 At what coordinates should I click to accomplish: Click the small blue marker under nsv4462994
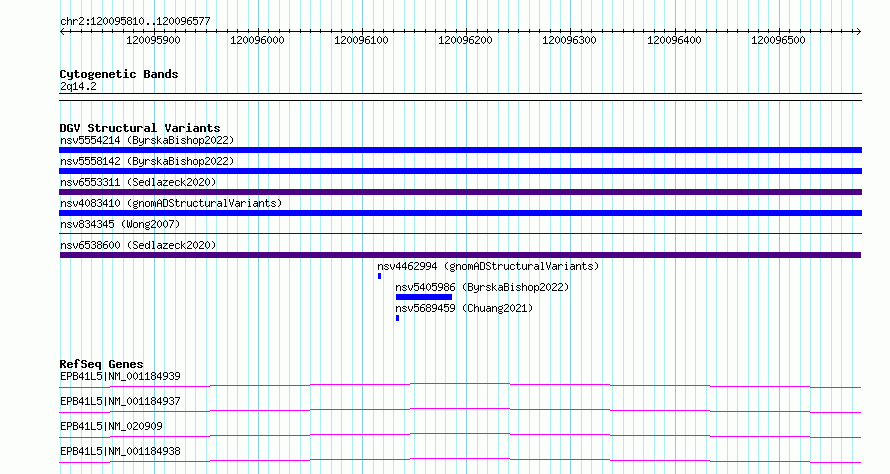coord(380,276)
